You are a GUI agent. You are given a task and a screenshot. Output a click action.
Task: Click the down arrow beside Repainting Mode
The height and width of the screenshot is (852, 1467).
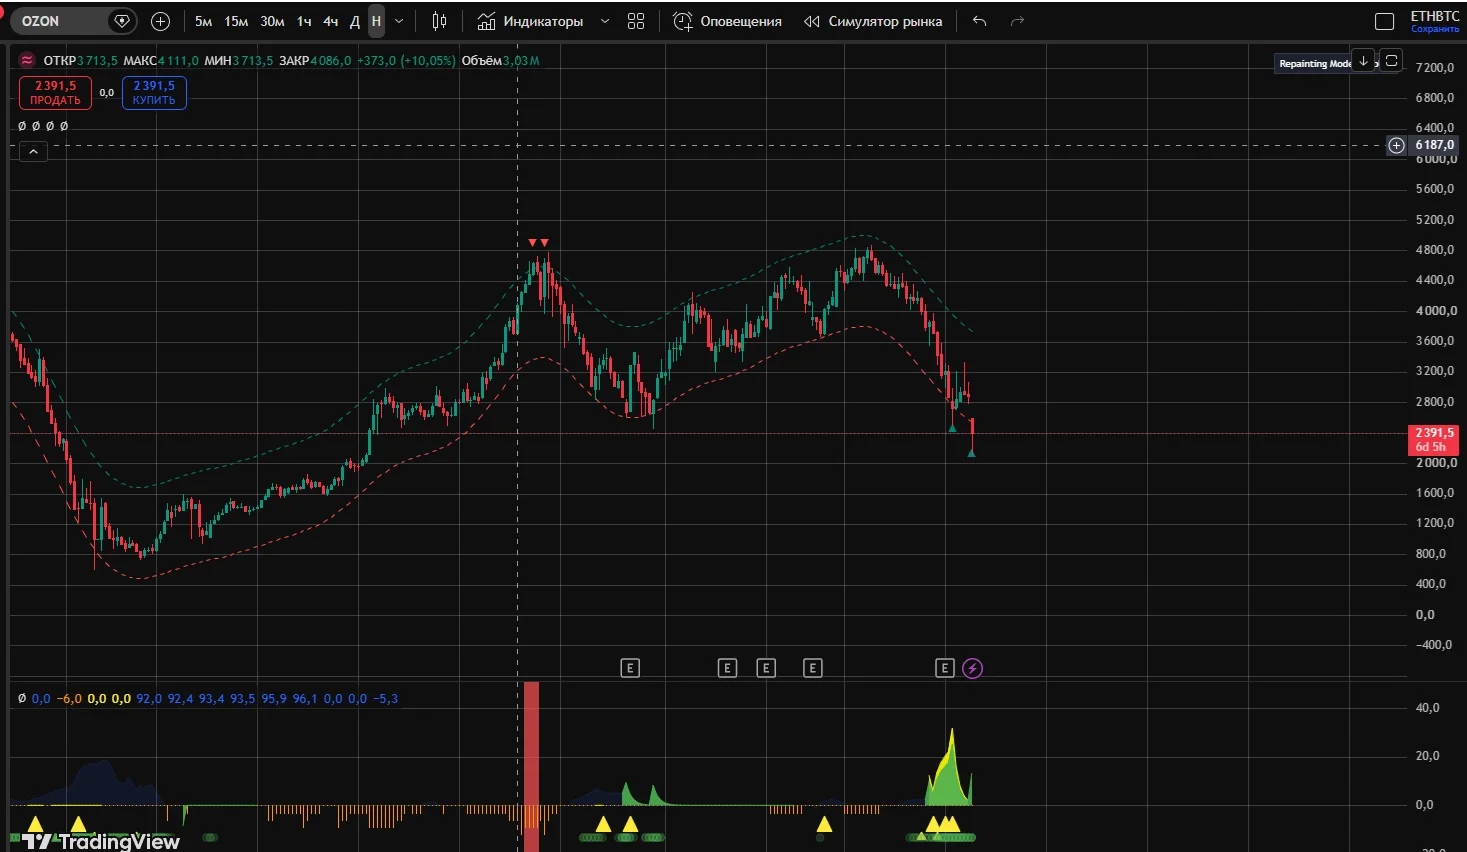pyautogui.click(x=1363, y=61)
